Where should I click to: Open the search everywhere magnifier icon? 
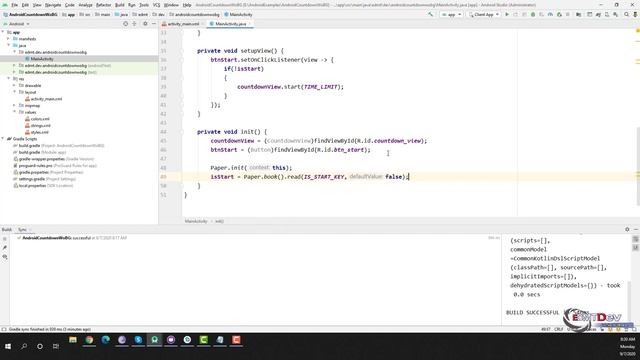point(627,14)
